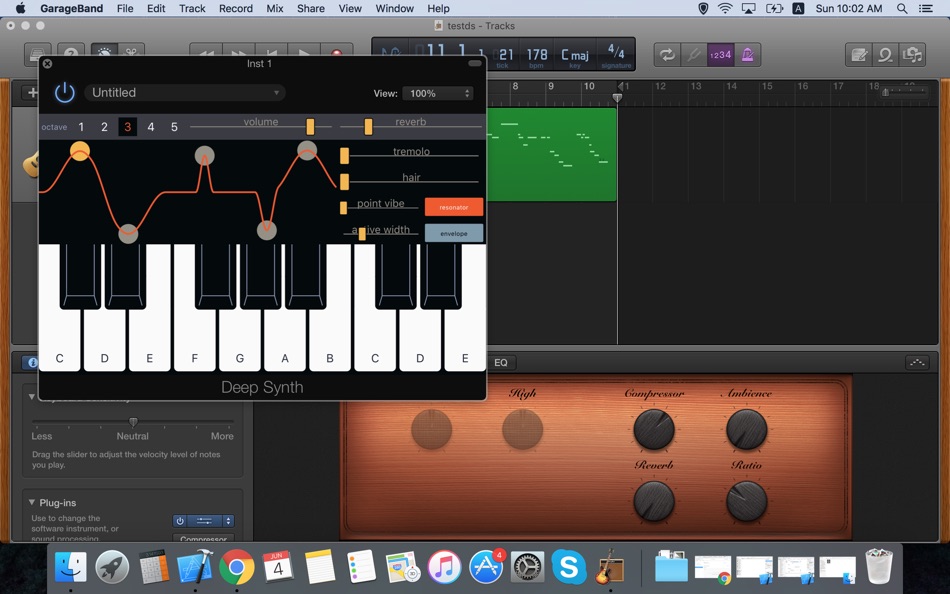Toggle the plug-in slot power button
Screen dimensions: 950x594
click(180, 521)
